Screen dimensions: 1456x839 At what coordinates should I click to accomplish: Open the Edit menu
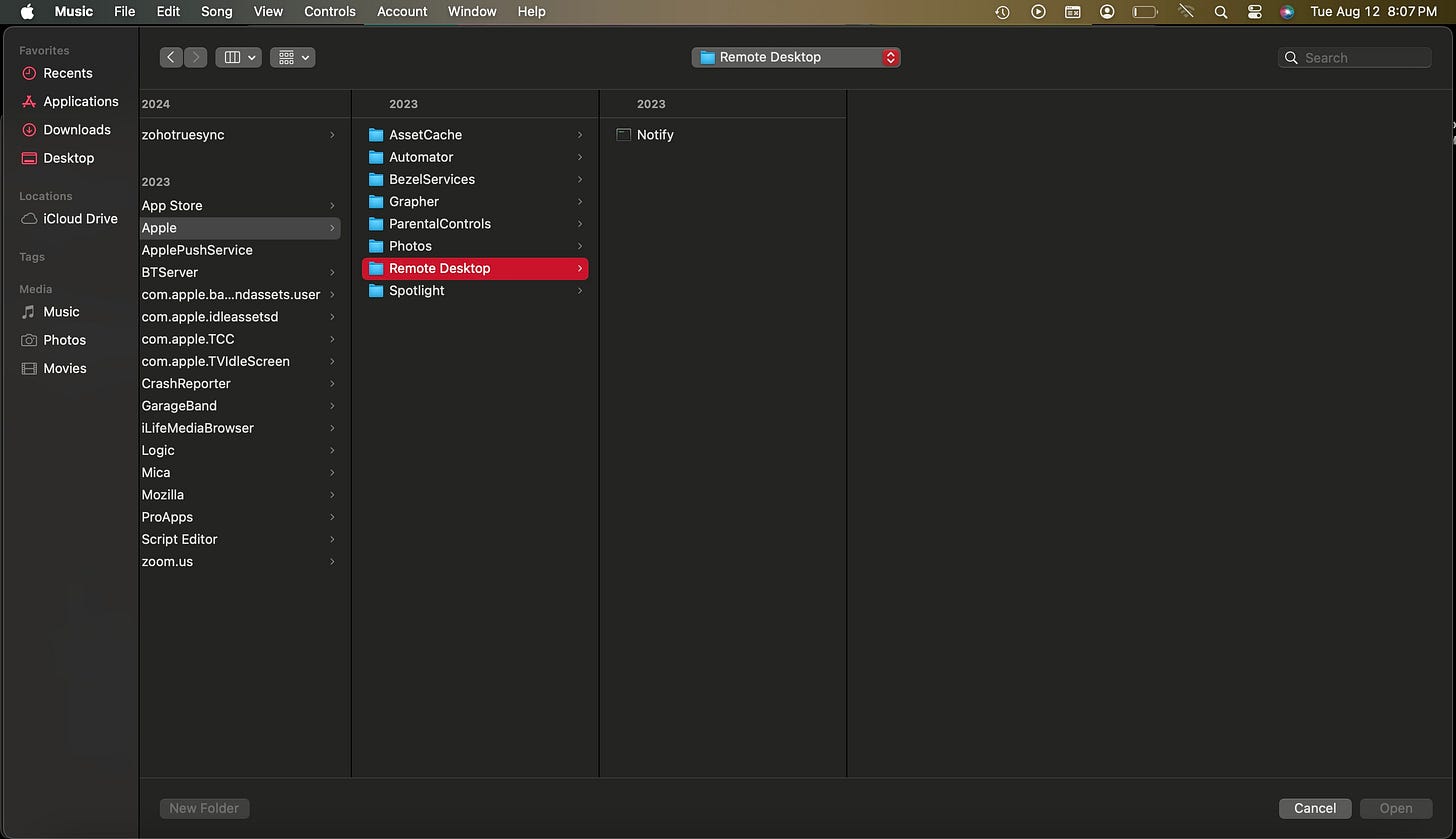[168, 12]
